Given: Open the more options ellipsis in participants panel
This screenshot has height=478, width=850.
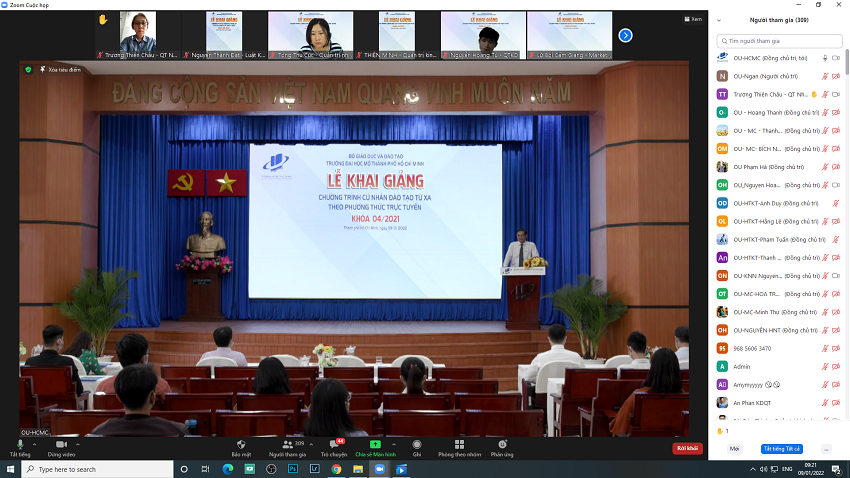Looking at the screenshot, I should pyautogui.click(x=825, y=449).
